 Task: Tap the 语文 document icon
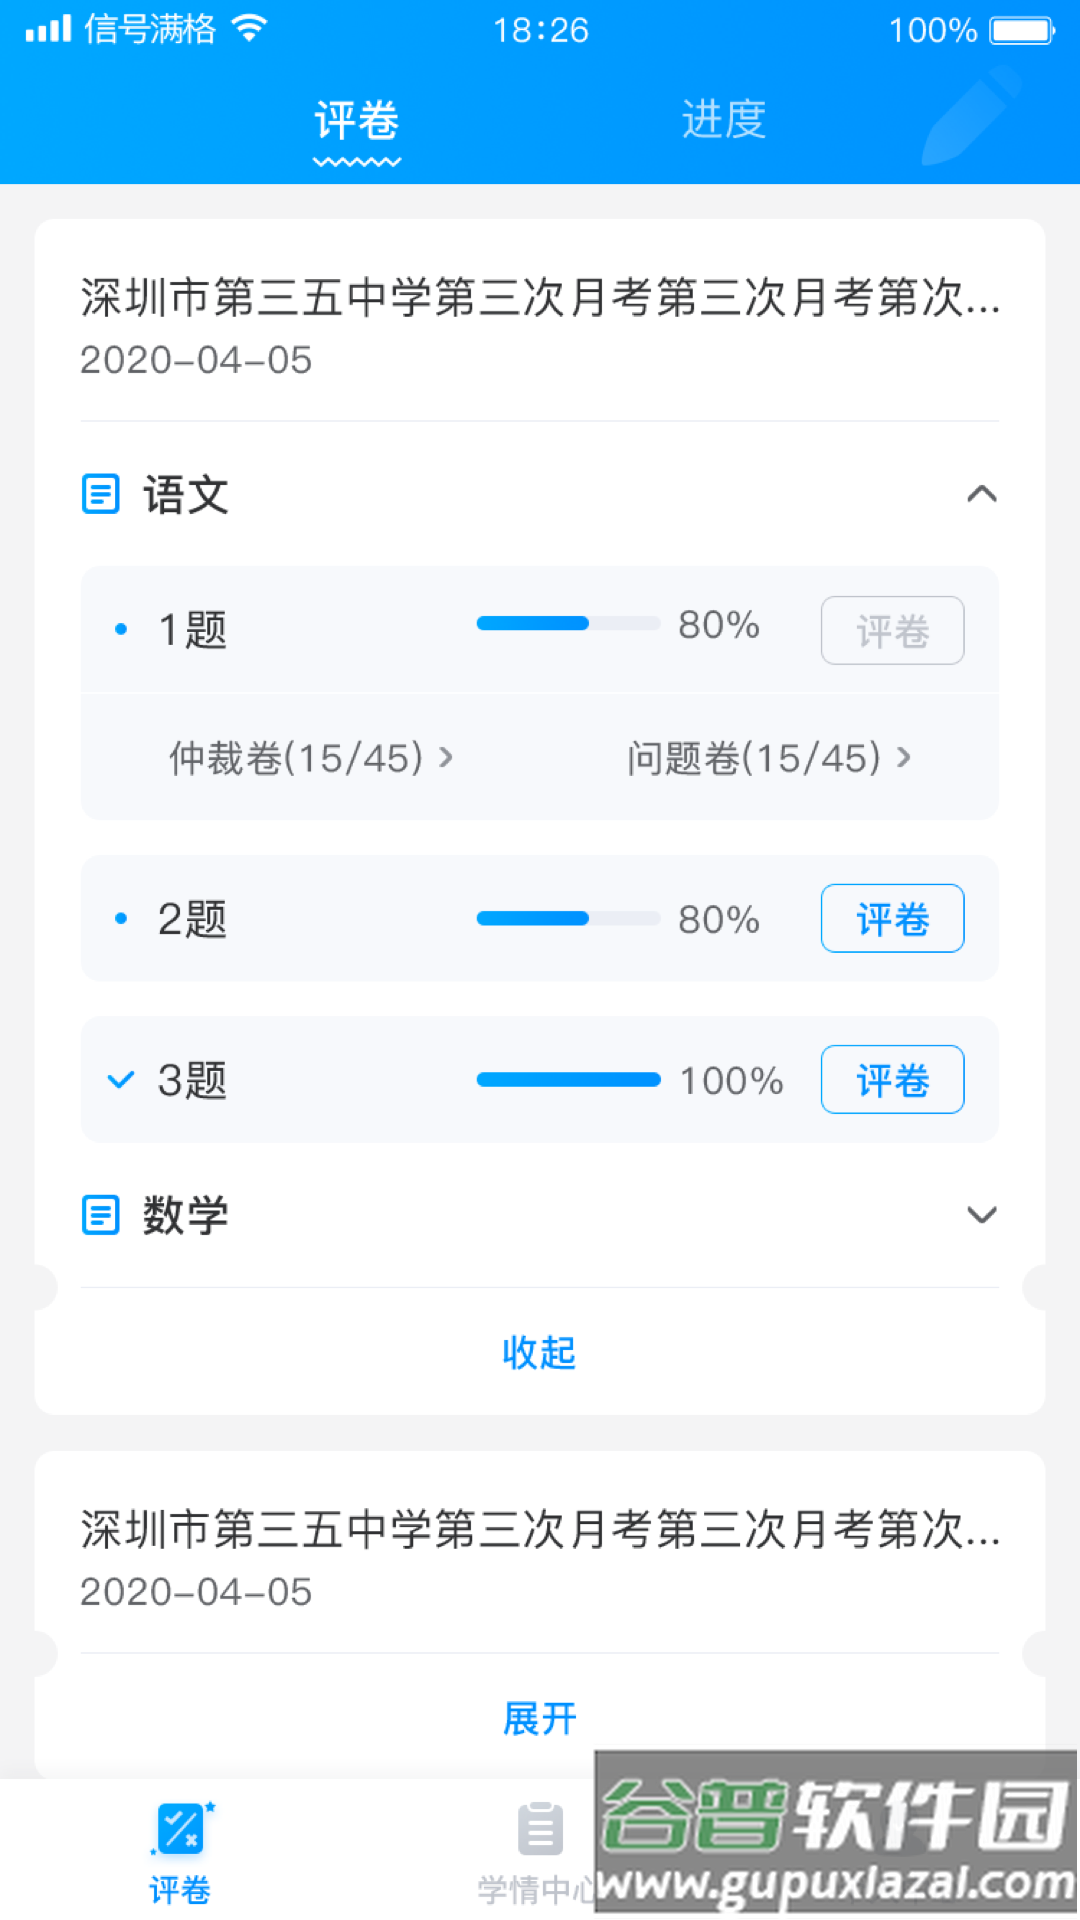[x=100, y=494]
